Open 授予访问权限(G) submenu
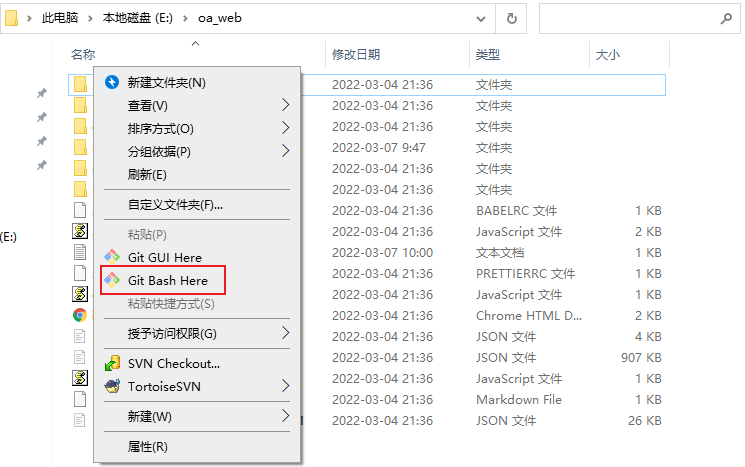Viewport: 745px width, 467px height. [172, 334]
